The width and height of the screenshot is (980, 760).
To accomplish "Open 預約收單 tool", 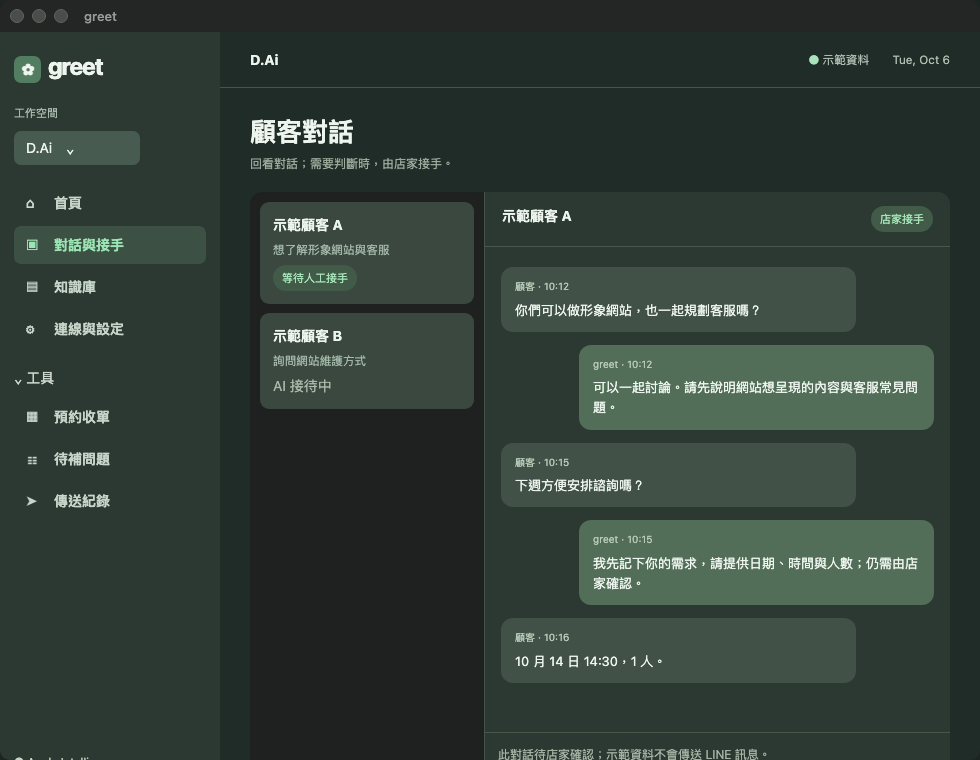I will click(x=110, y=417).
